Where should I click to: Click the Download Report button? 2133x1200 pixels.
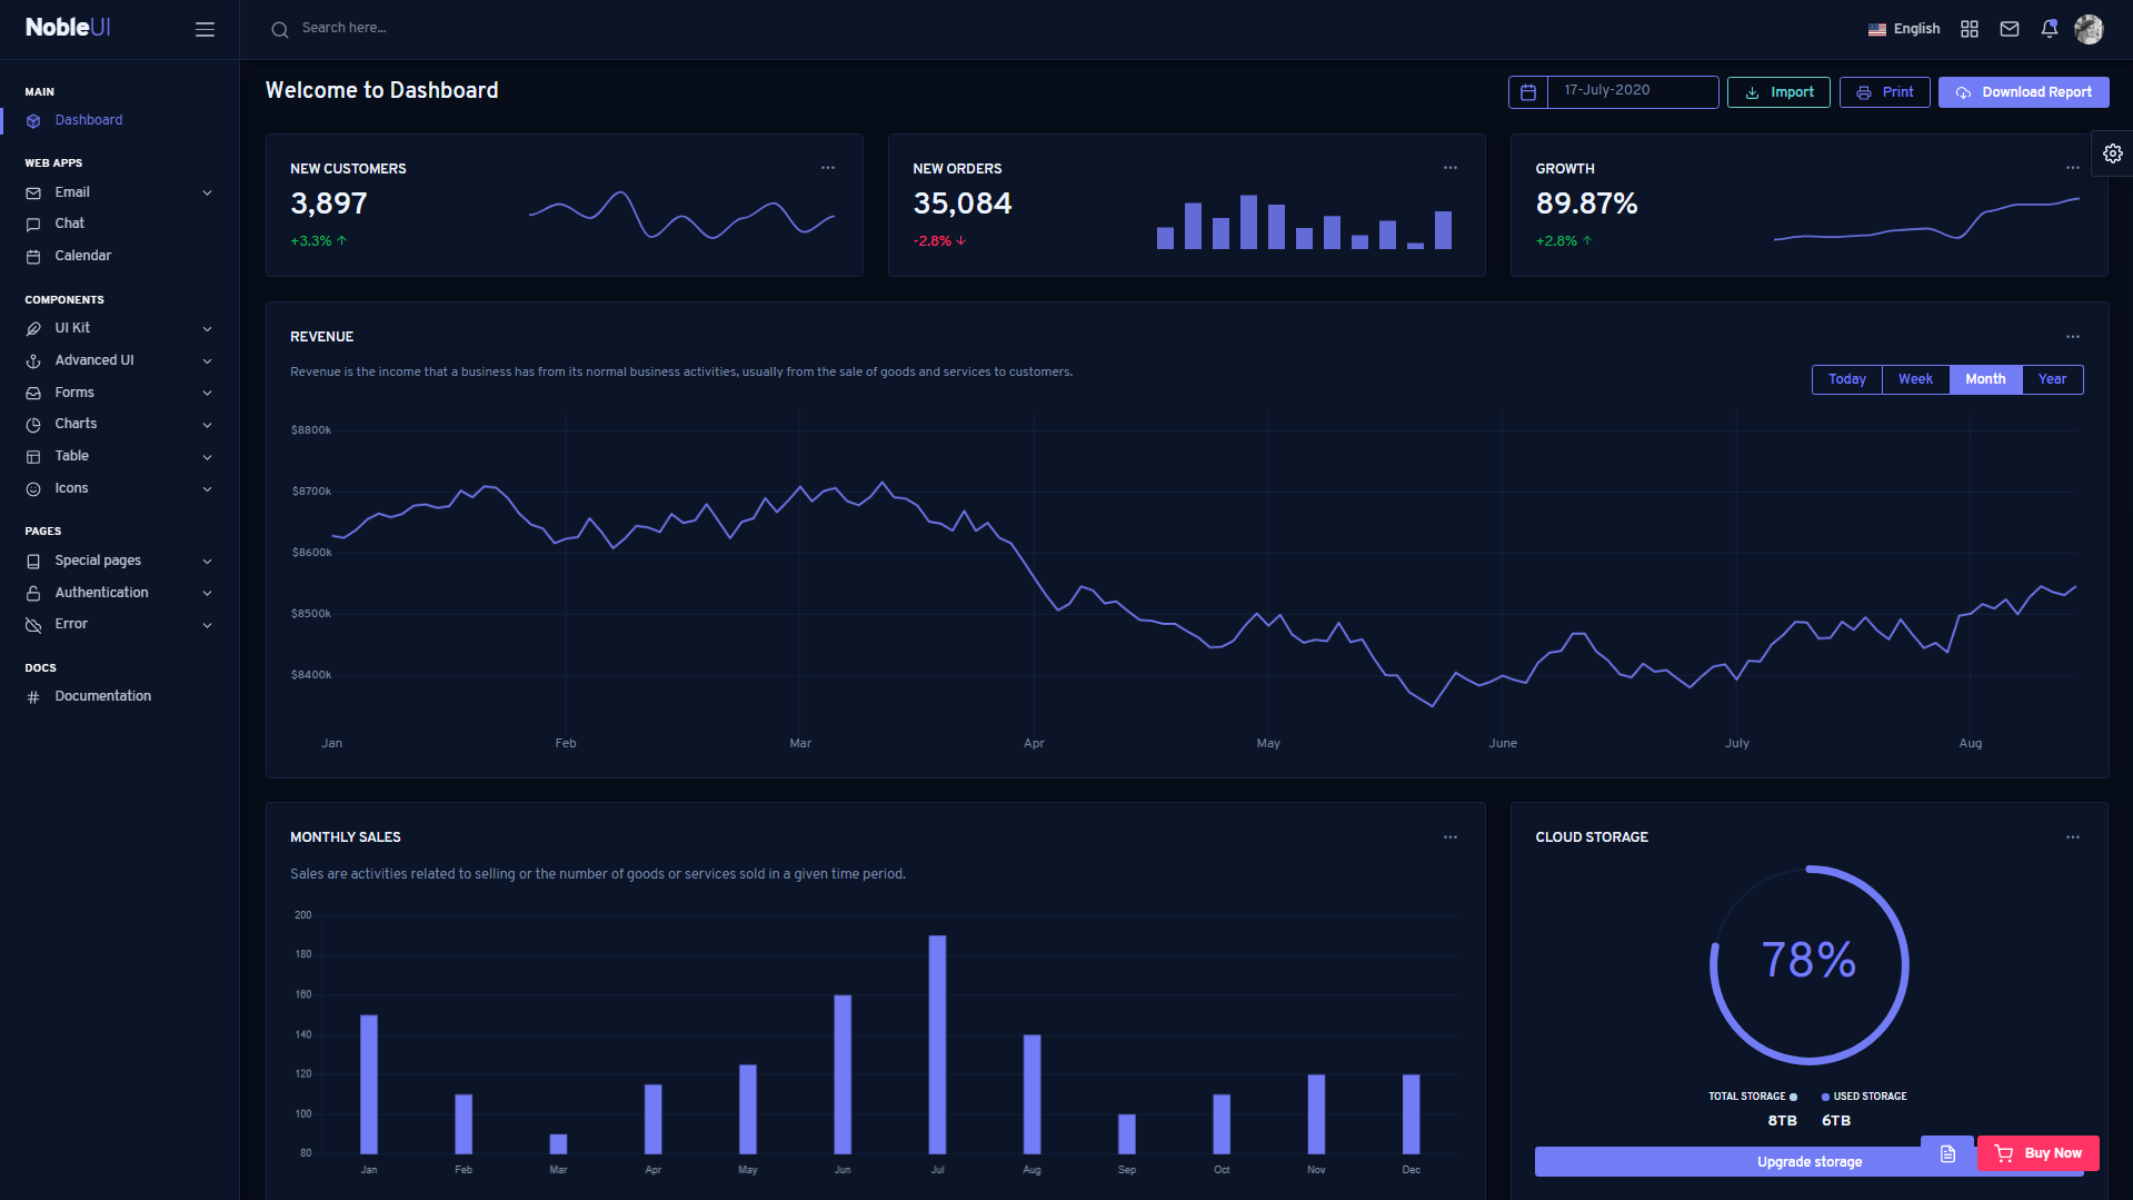2026,91
